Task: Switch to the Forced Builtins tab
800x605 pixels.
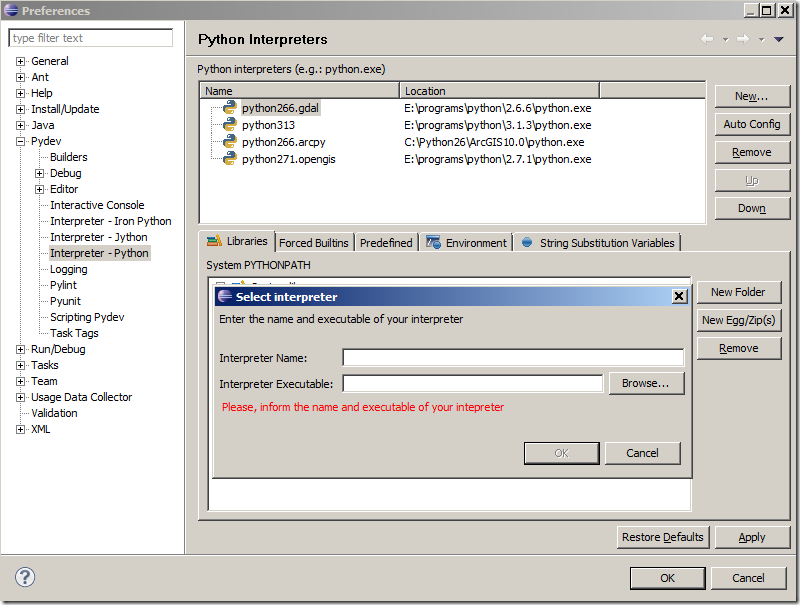Action: (313, 243)
